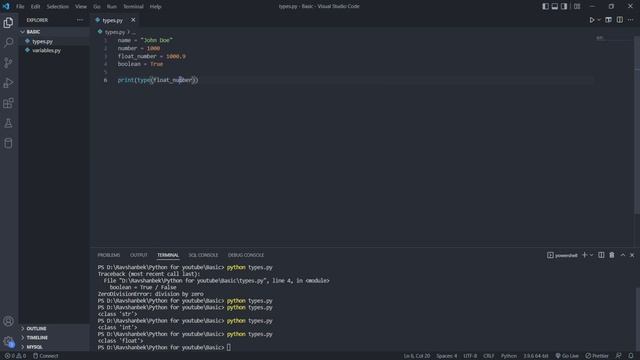Expand the OUTLINE section
The height and width of the screenshot is (360, 640).
(x=55, y=329)
